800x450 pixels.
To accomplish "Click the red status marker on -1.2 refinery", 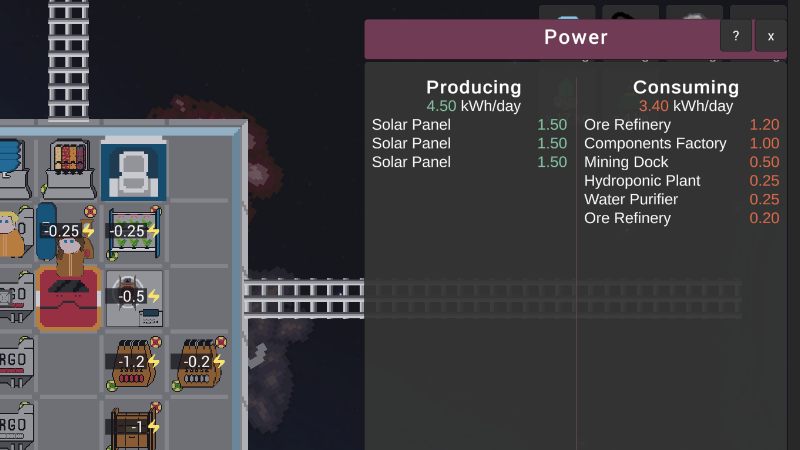I will (156, 342).
